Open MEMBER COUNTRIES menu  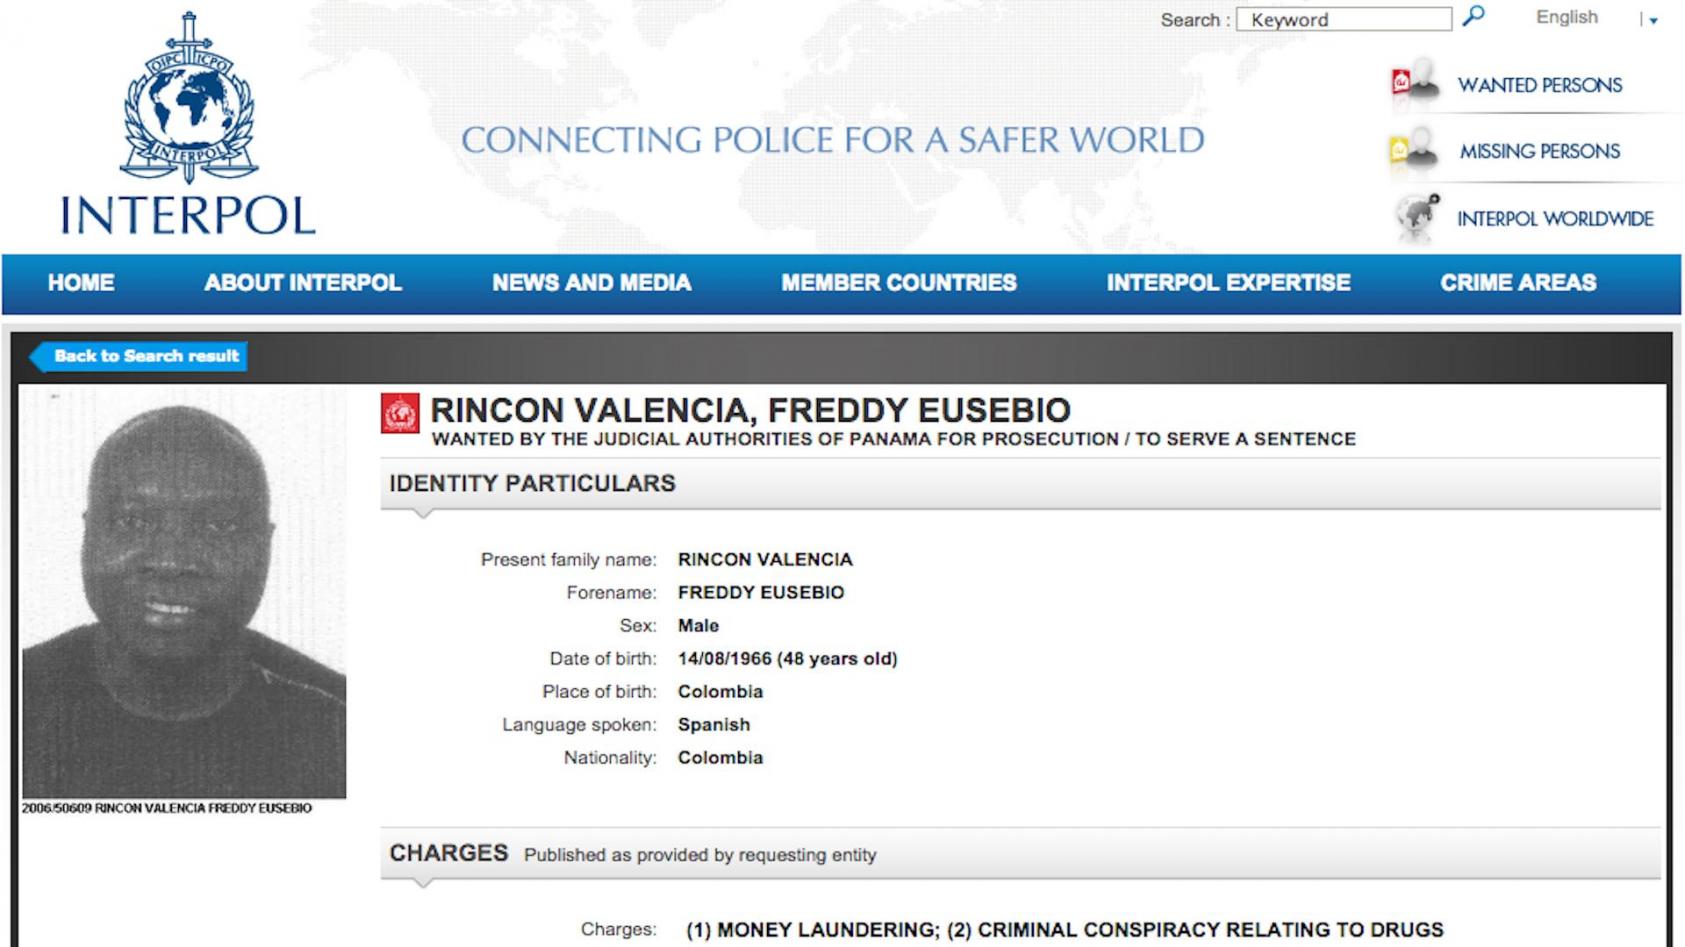click(898, 283)
